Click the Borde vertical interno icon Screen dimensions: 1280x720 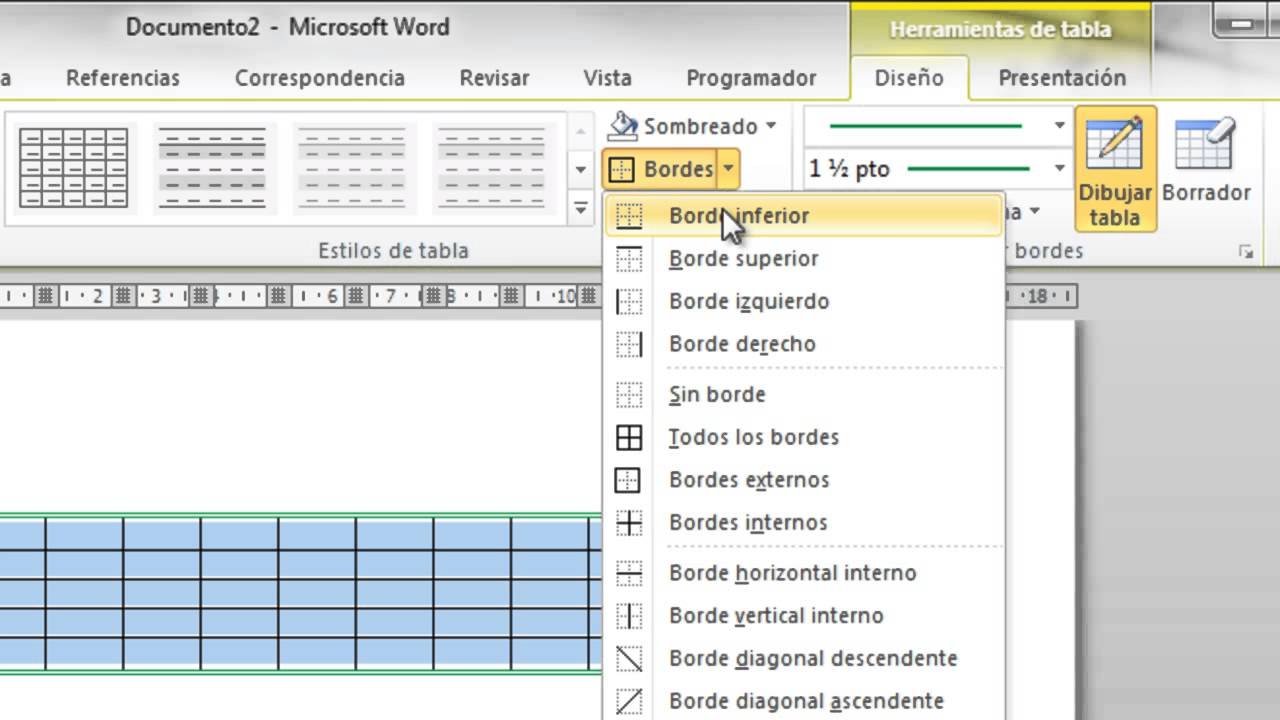coord(629,616)
